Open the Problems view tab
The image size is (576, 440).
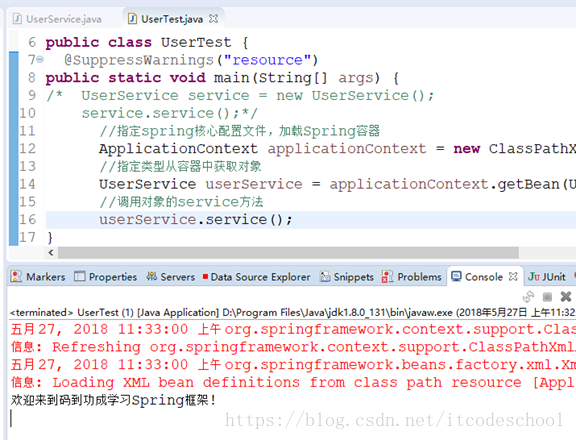(412, 277)
